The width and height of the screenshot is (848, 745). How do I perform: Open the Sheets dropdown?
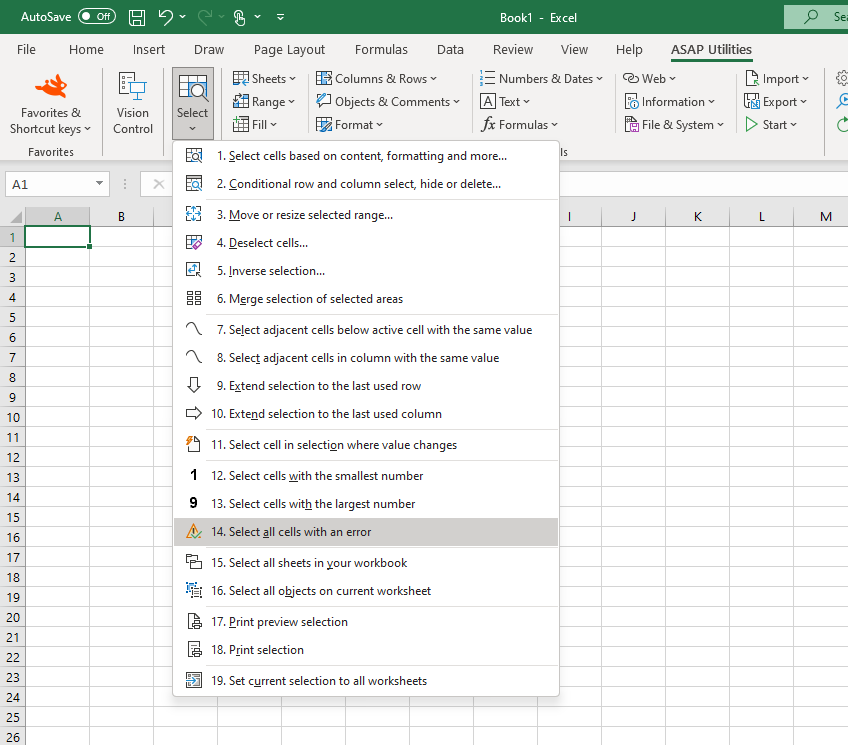click(x=264, y=78)
